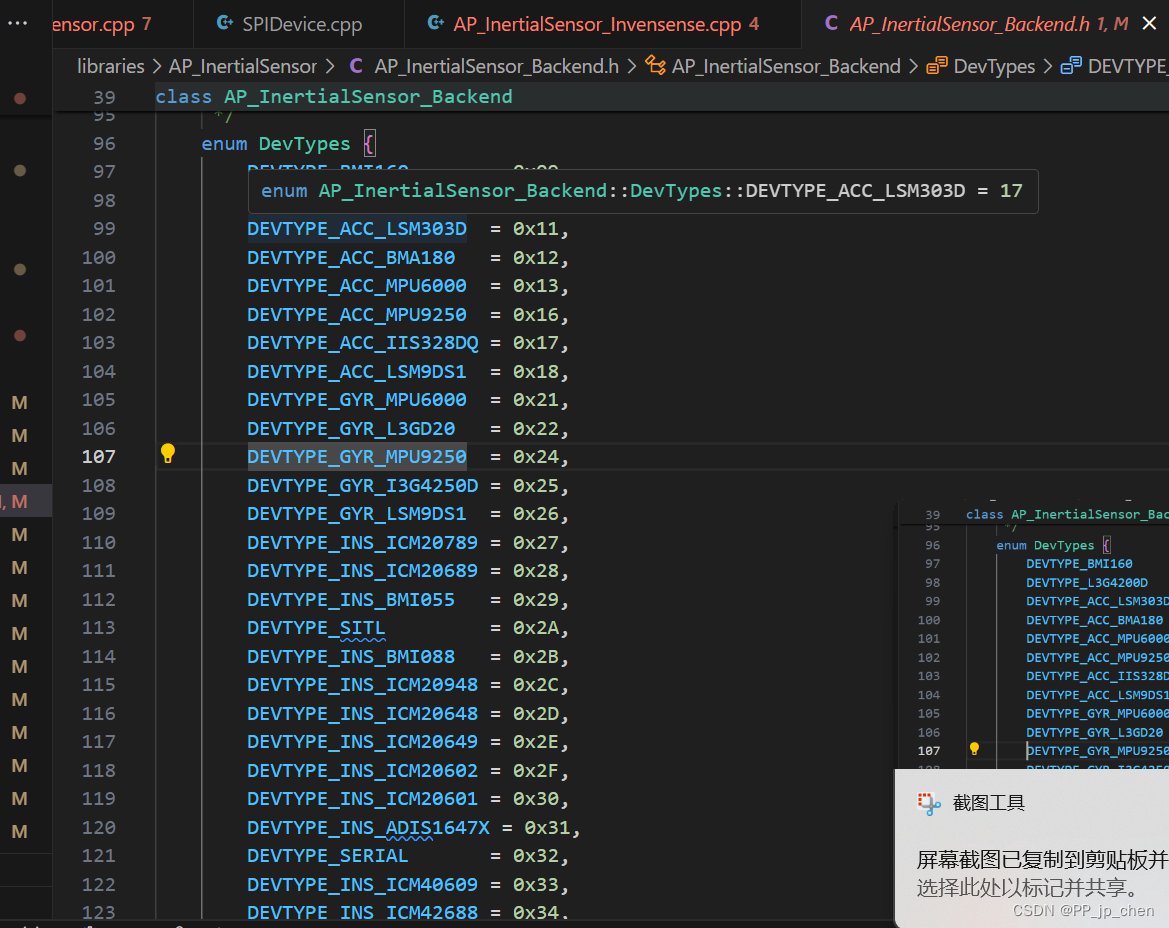Open the libraries breadcrumb dropdown

coord(110,66)
